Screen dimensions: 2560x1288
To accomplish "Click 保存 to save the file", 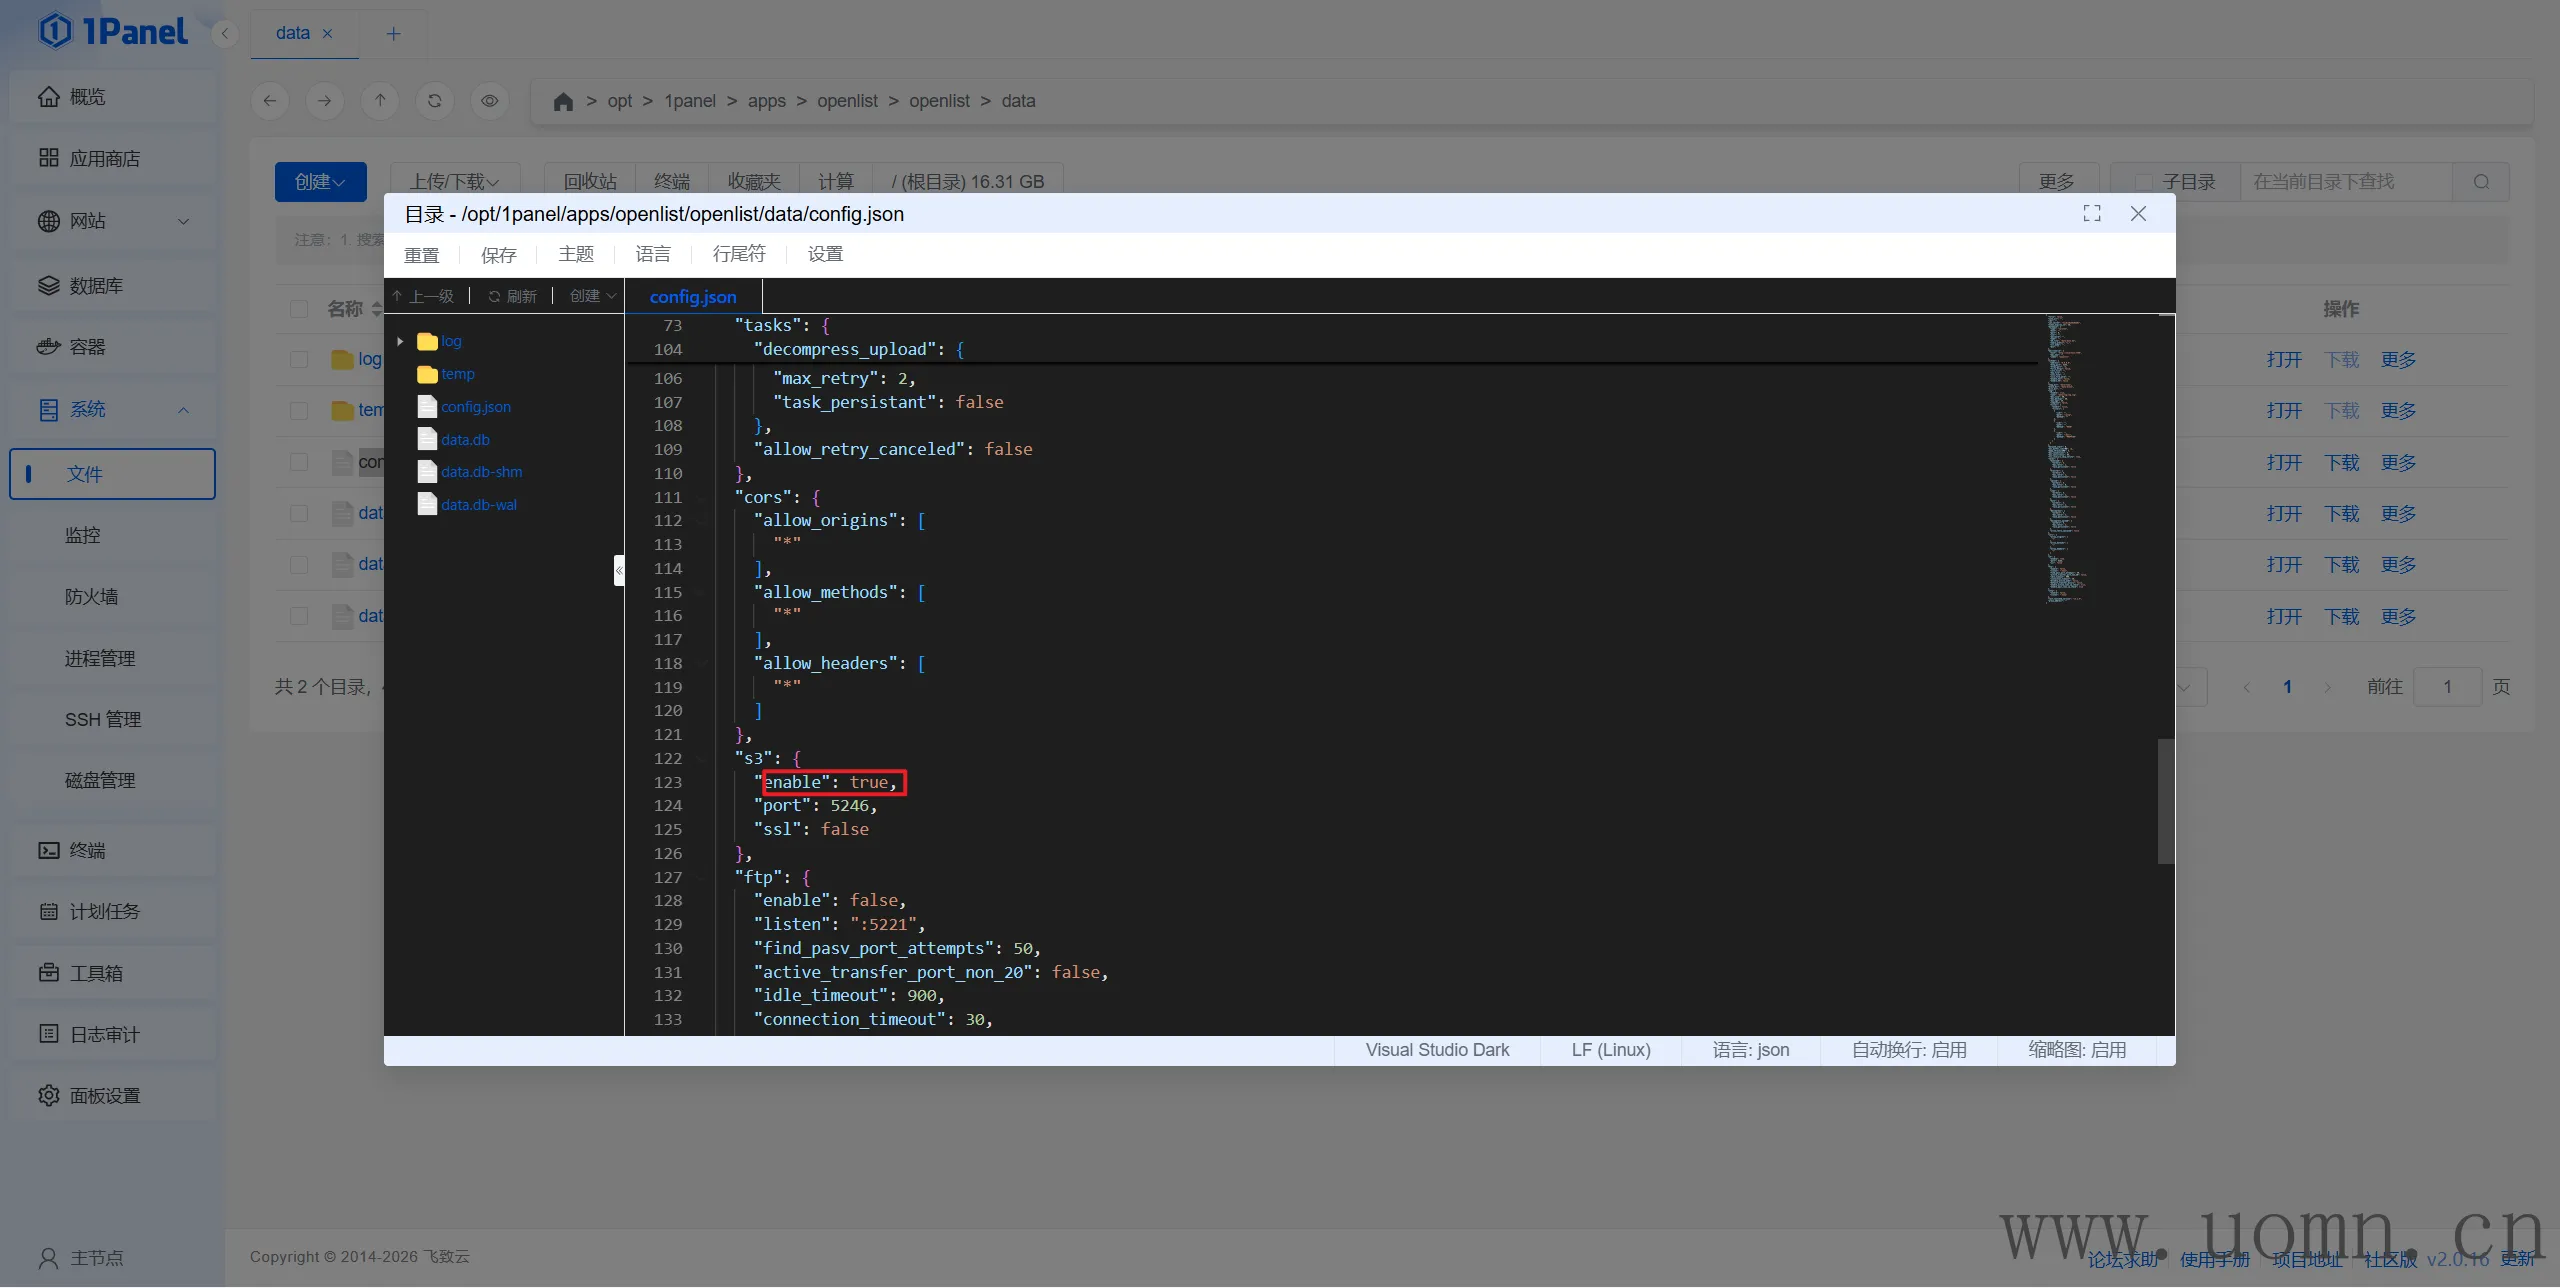I will 498,255.
